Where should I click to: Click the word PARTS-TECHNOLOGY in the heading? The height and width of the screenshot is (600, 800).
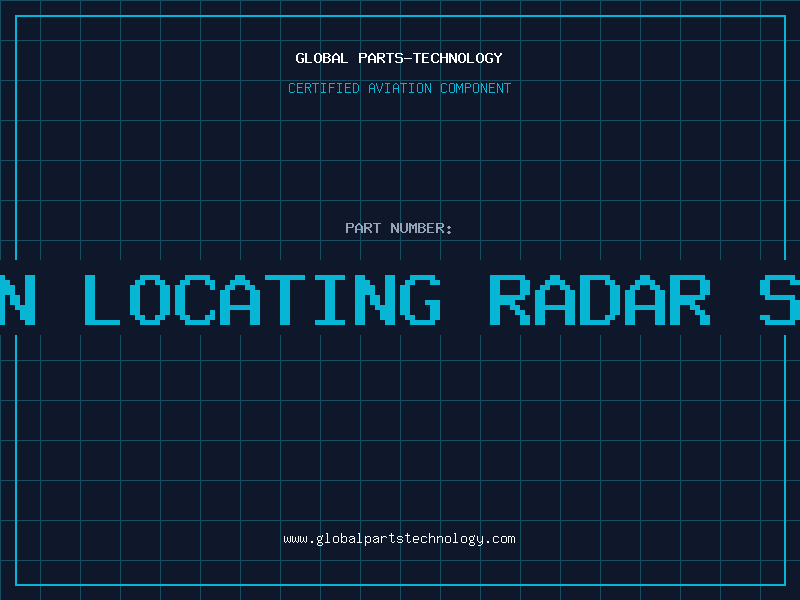tap(430, 58)
